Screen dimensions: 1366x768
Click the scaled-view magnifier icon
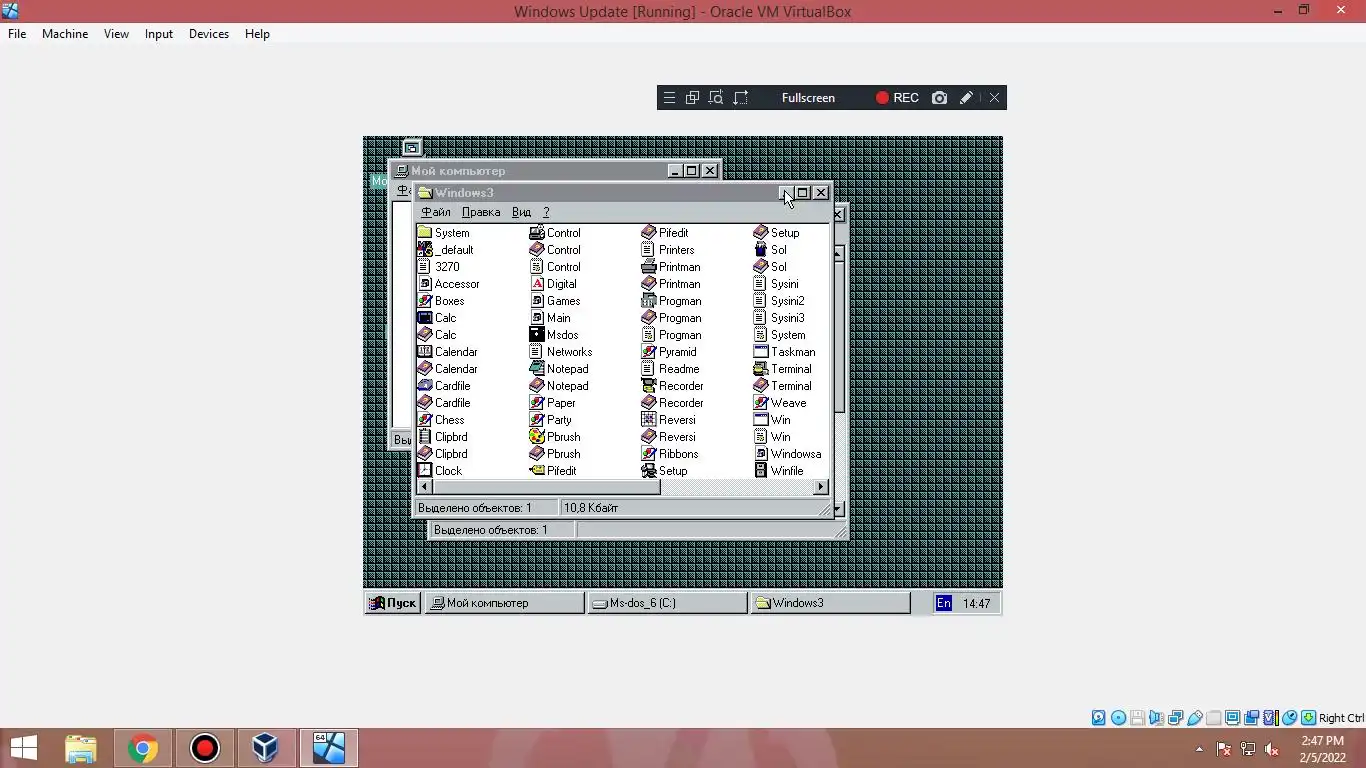(716, 98)
